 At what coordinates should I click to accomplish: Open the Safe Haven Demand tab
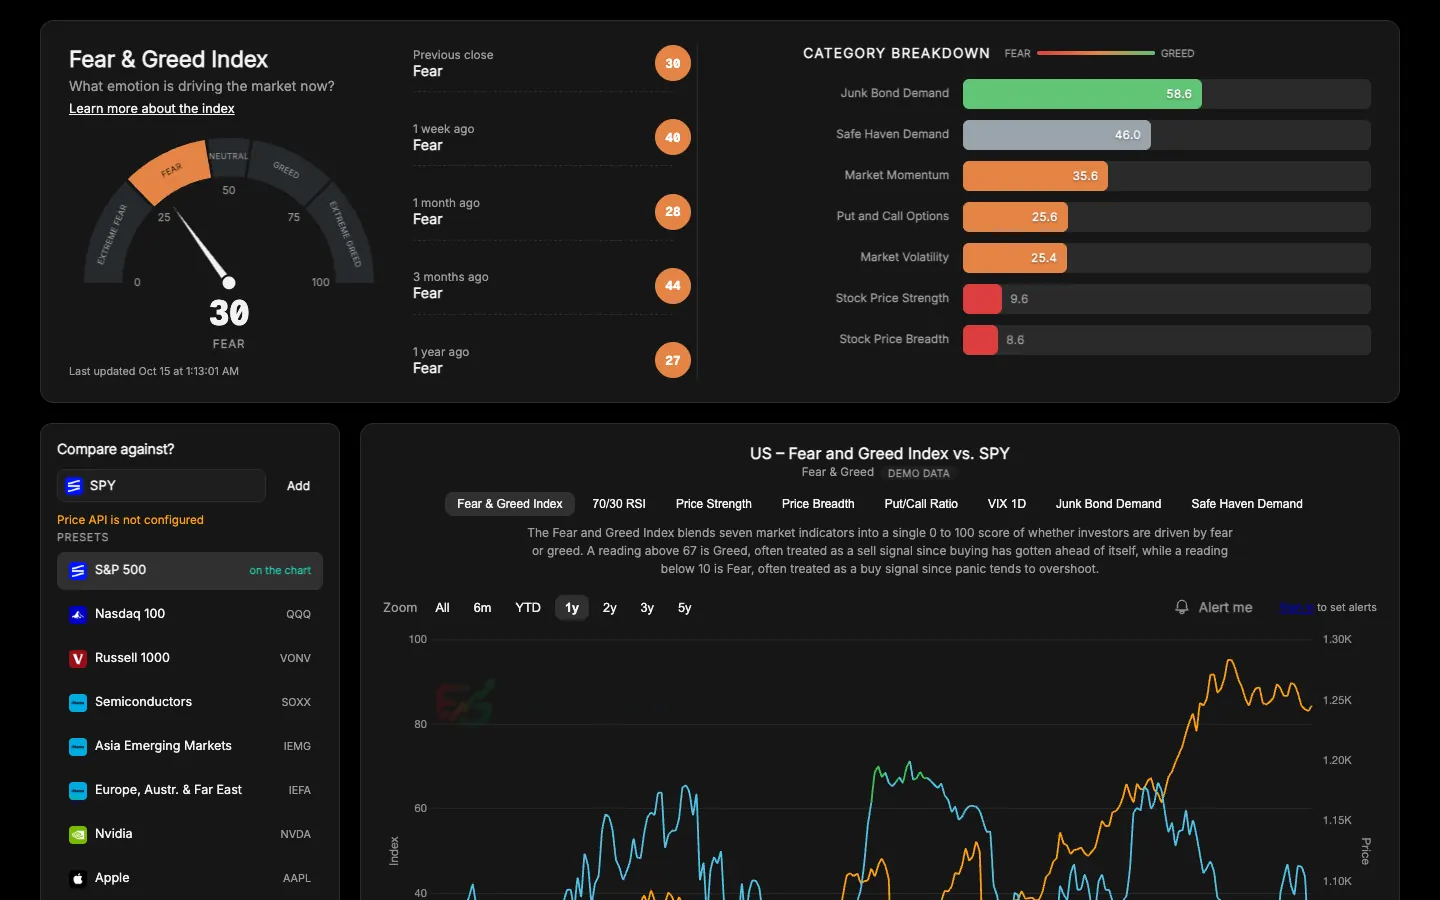point(1247,504)
